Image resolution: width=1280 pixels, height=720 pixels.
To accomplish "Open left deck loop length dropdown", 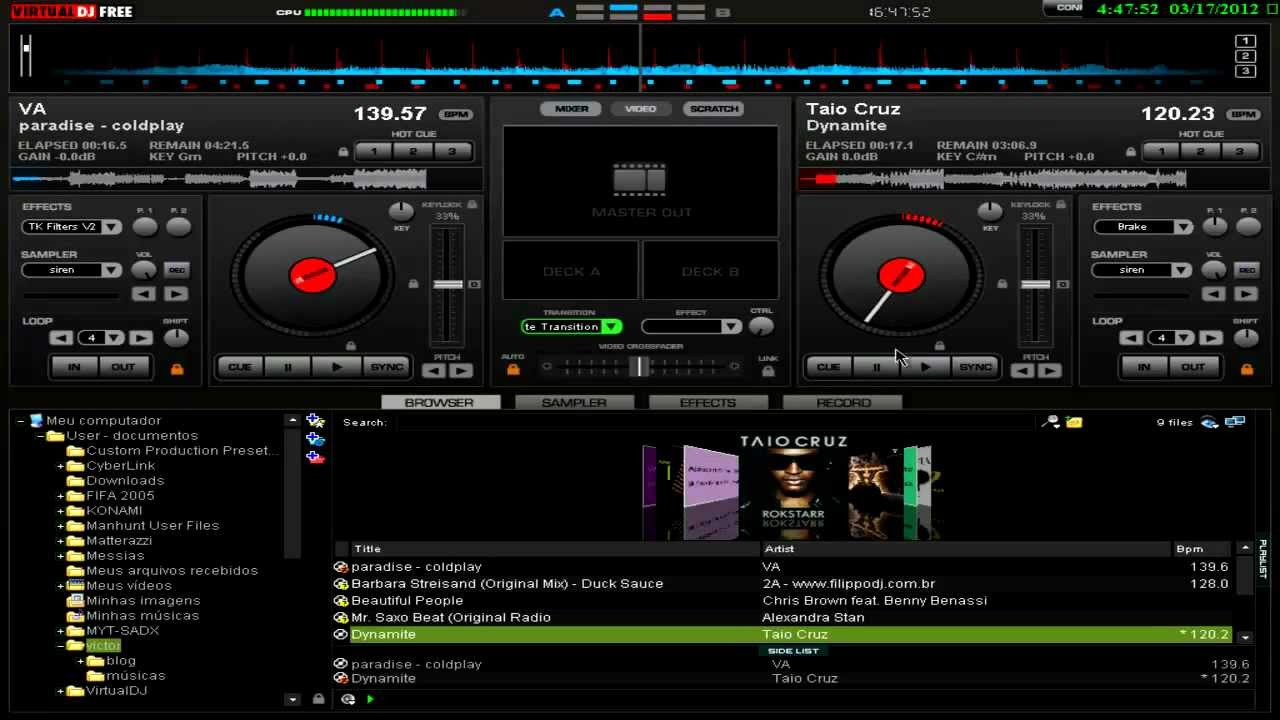I will tap(115, 338).
